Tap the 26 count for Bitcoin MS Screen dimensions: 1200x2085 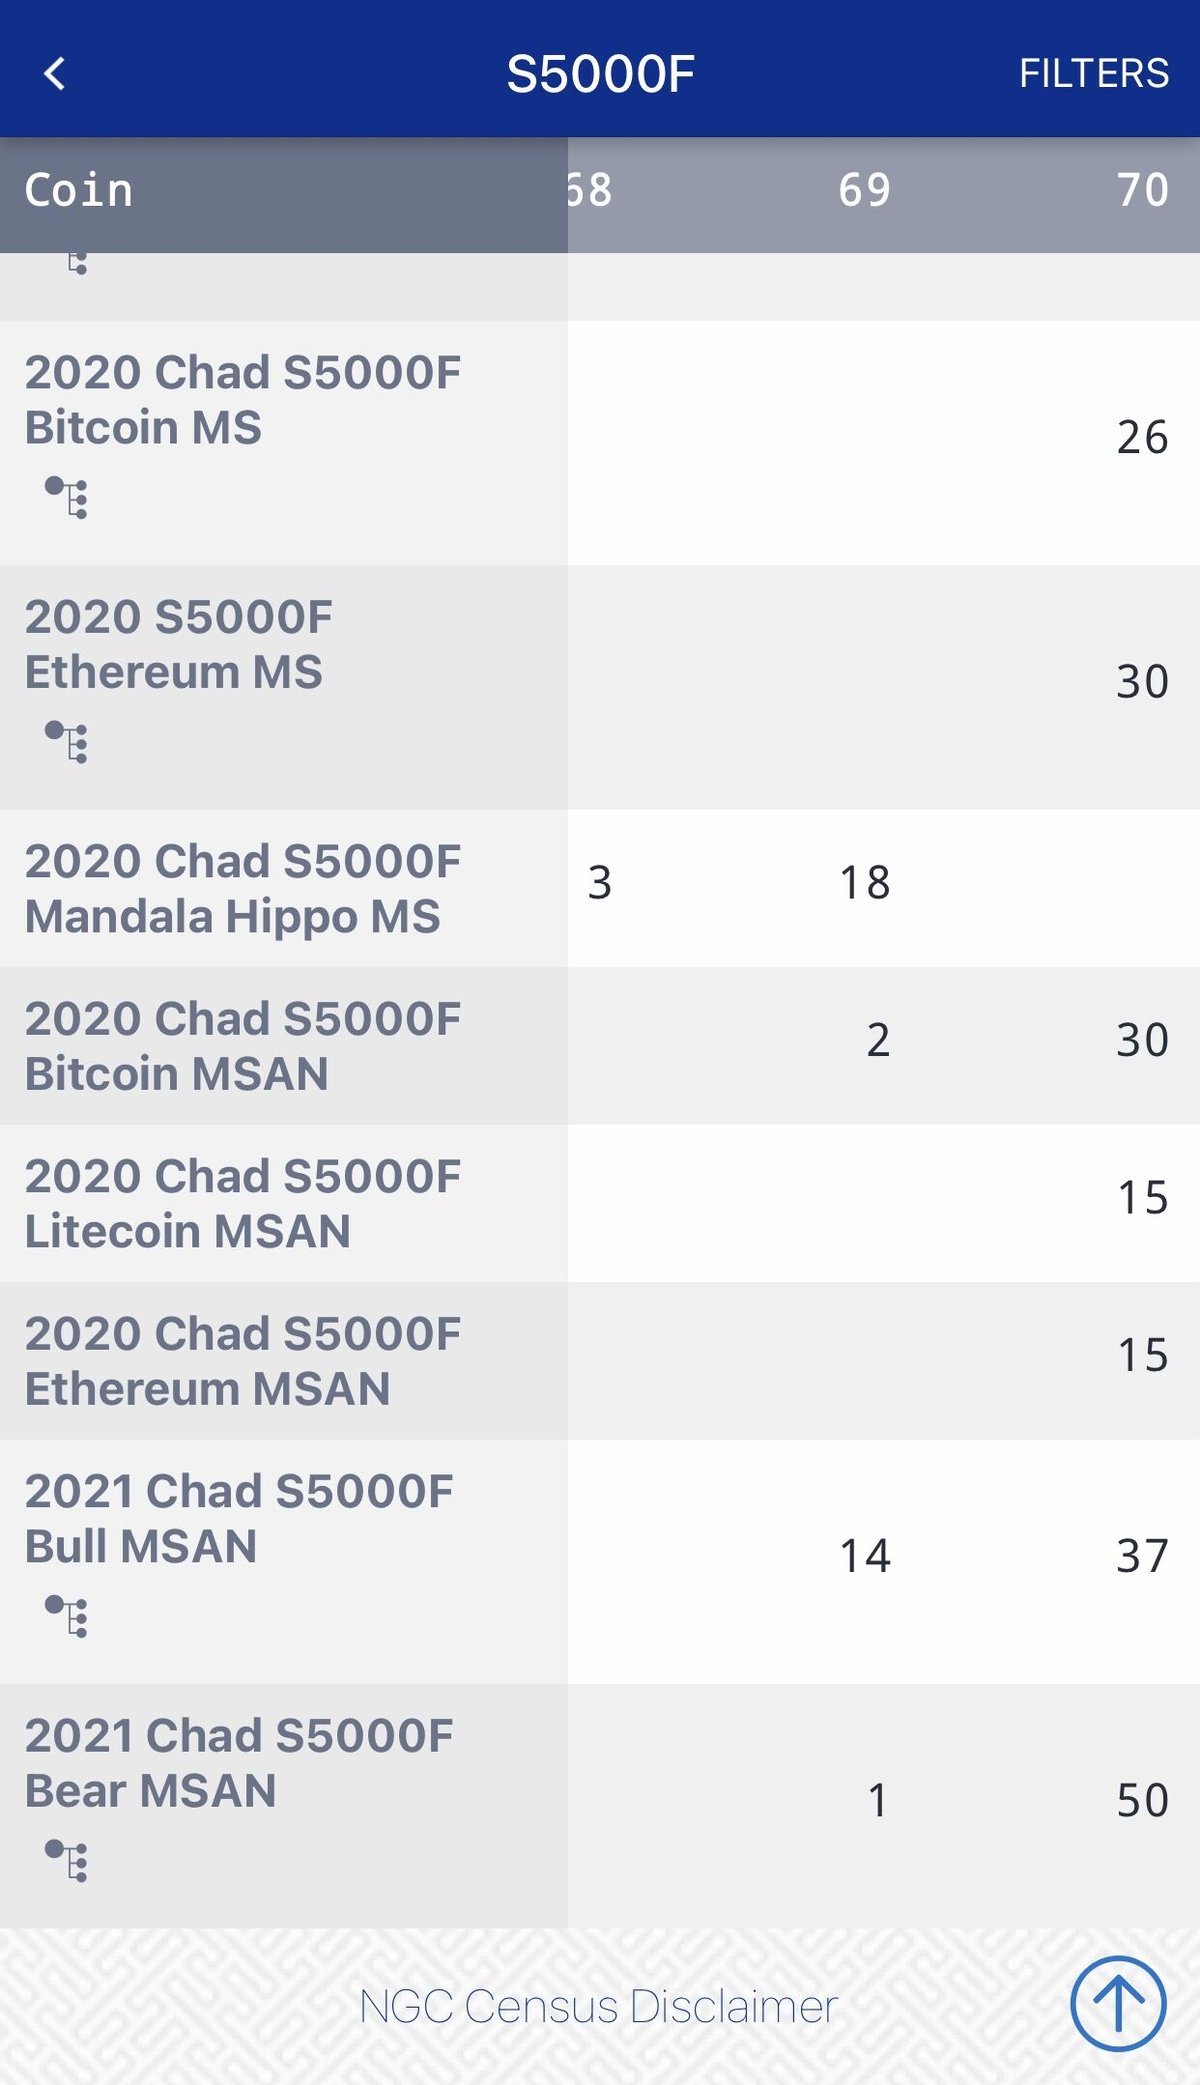click(1142, 437)
